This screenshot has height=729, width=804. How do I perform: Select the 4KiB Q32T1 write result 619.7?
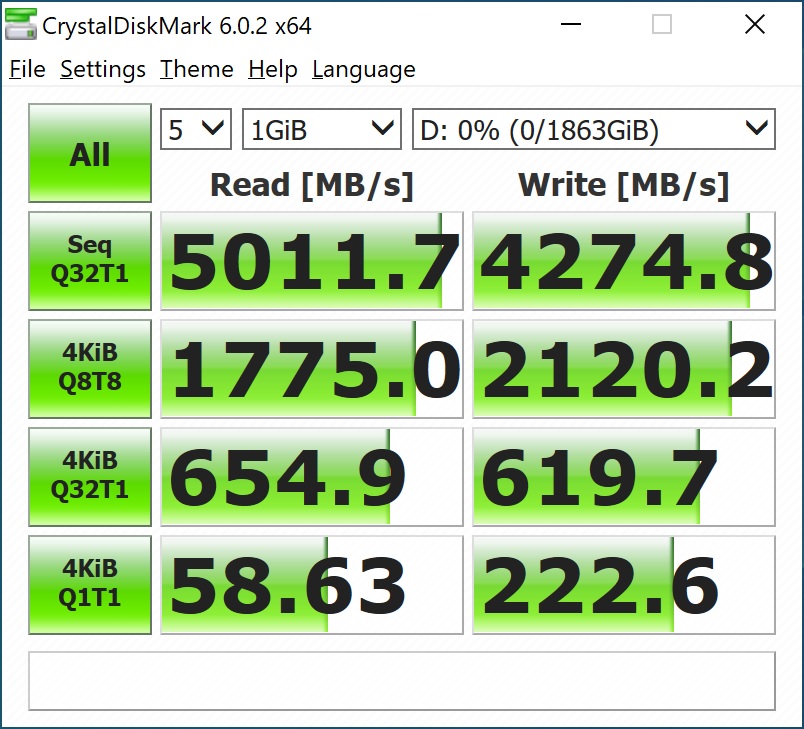click(x=624, y=477)
